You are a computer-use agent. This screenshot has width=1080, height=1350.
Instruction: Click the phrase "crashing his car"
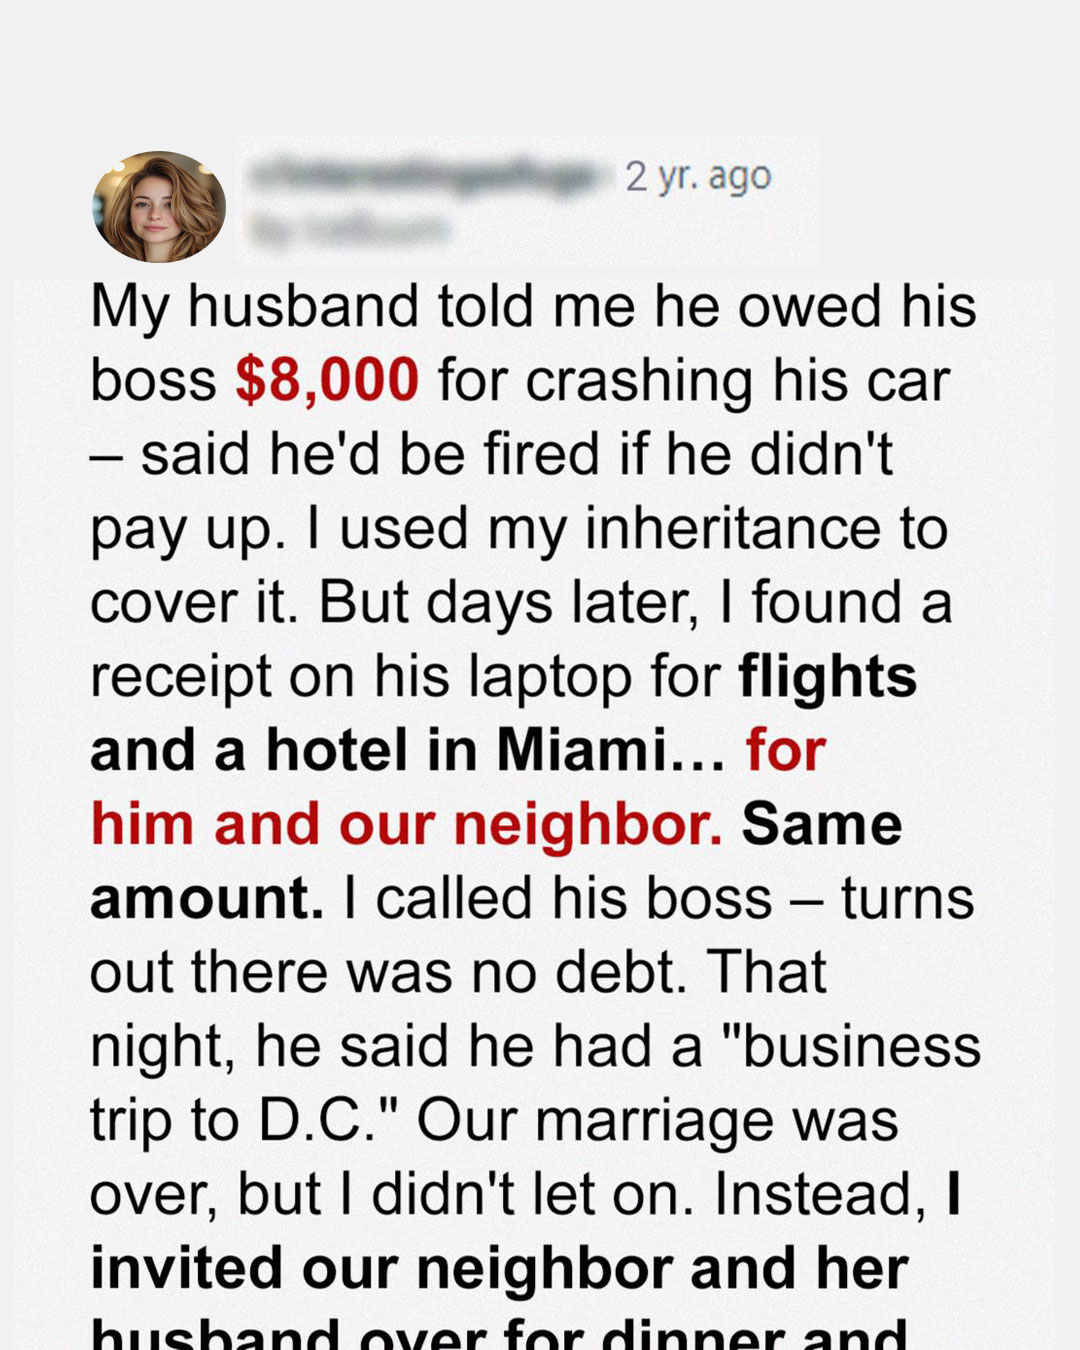coord(737,381)
